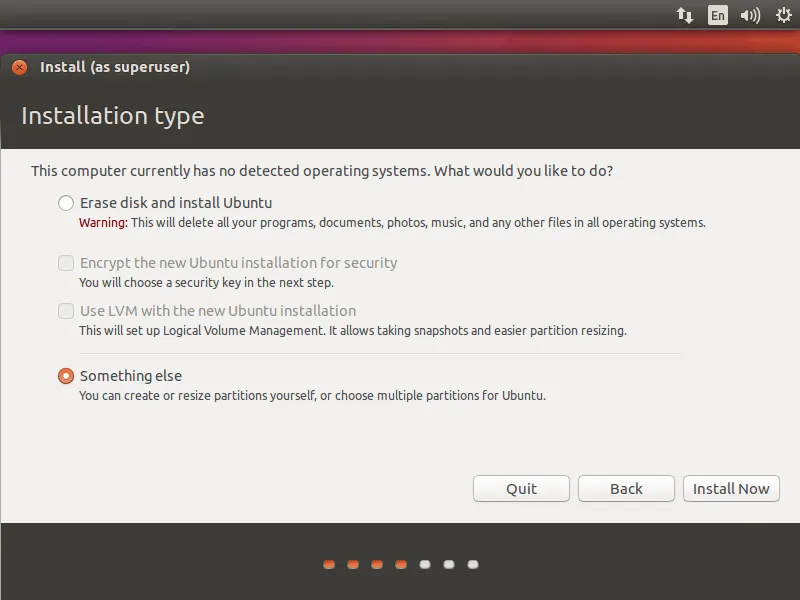
Task: Click the 'Installation type' heading
Action: [x=112, y=116]
